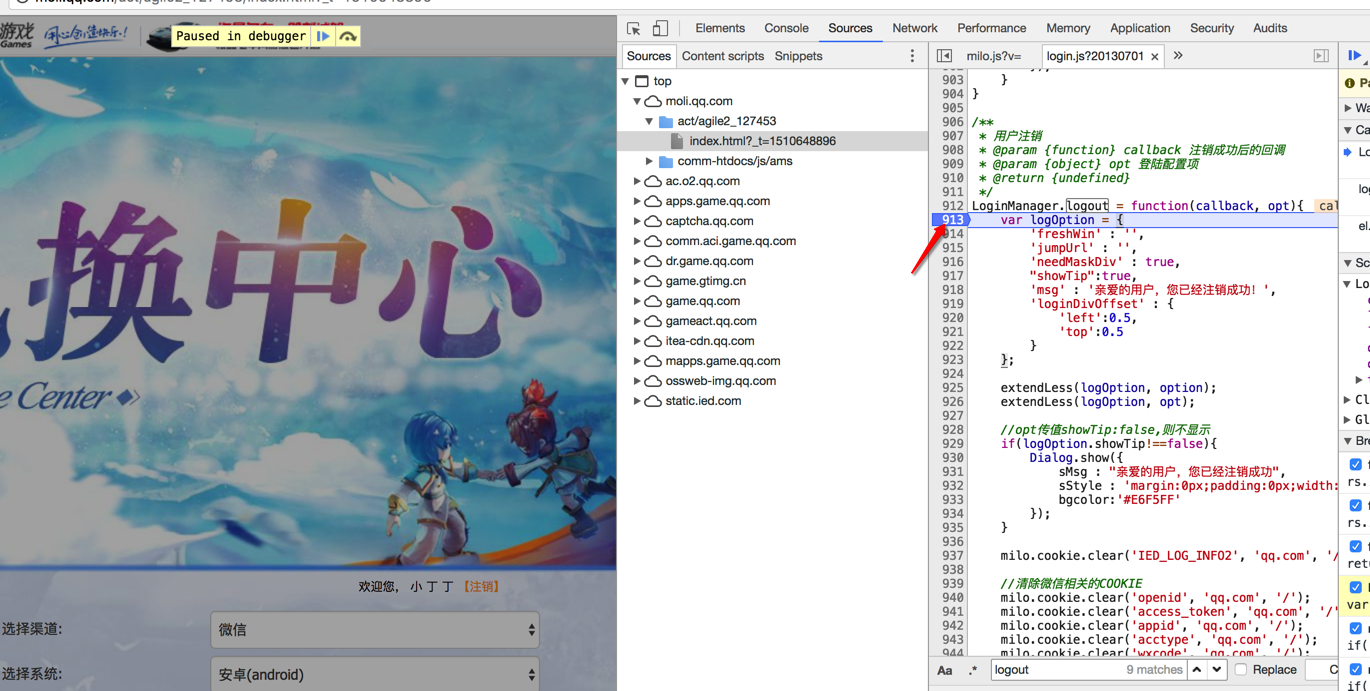
Task: Jump to previous logout match
Action: [1197, 670]
